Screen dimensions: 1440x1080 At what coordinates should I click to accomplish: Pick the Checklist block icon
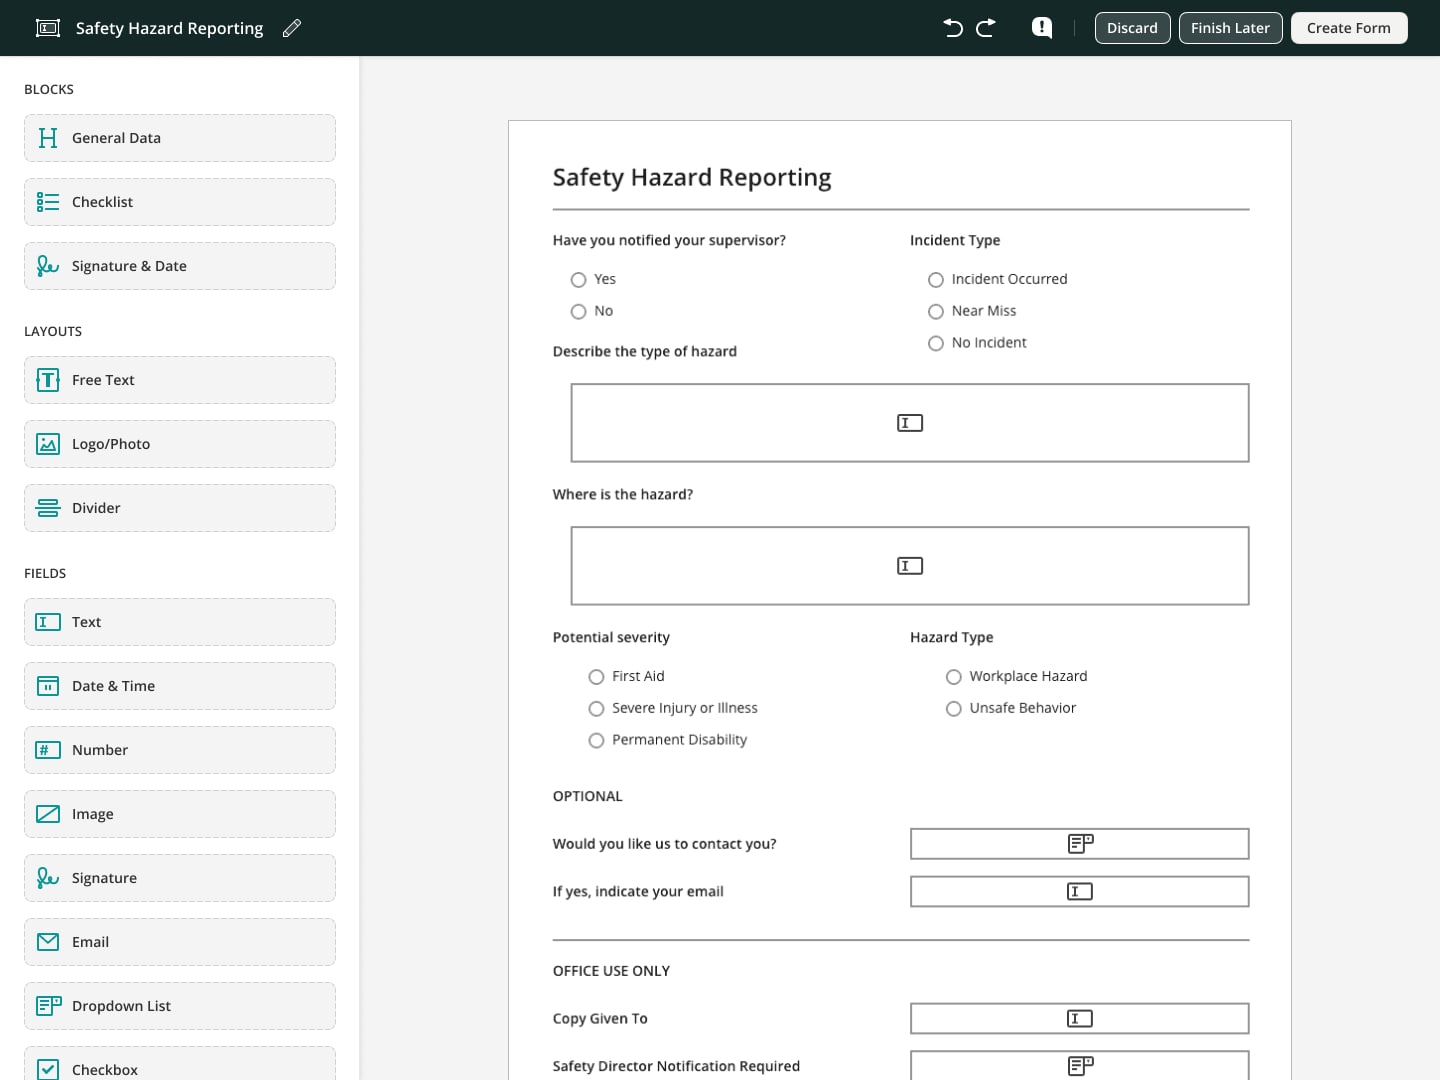[x=48, y=202]
